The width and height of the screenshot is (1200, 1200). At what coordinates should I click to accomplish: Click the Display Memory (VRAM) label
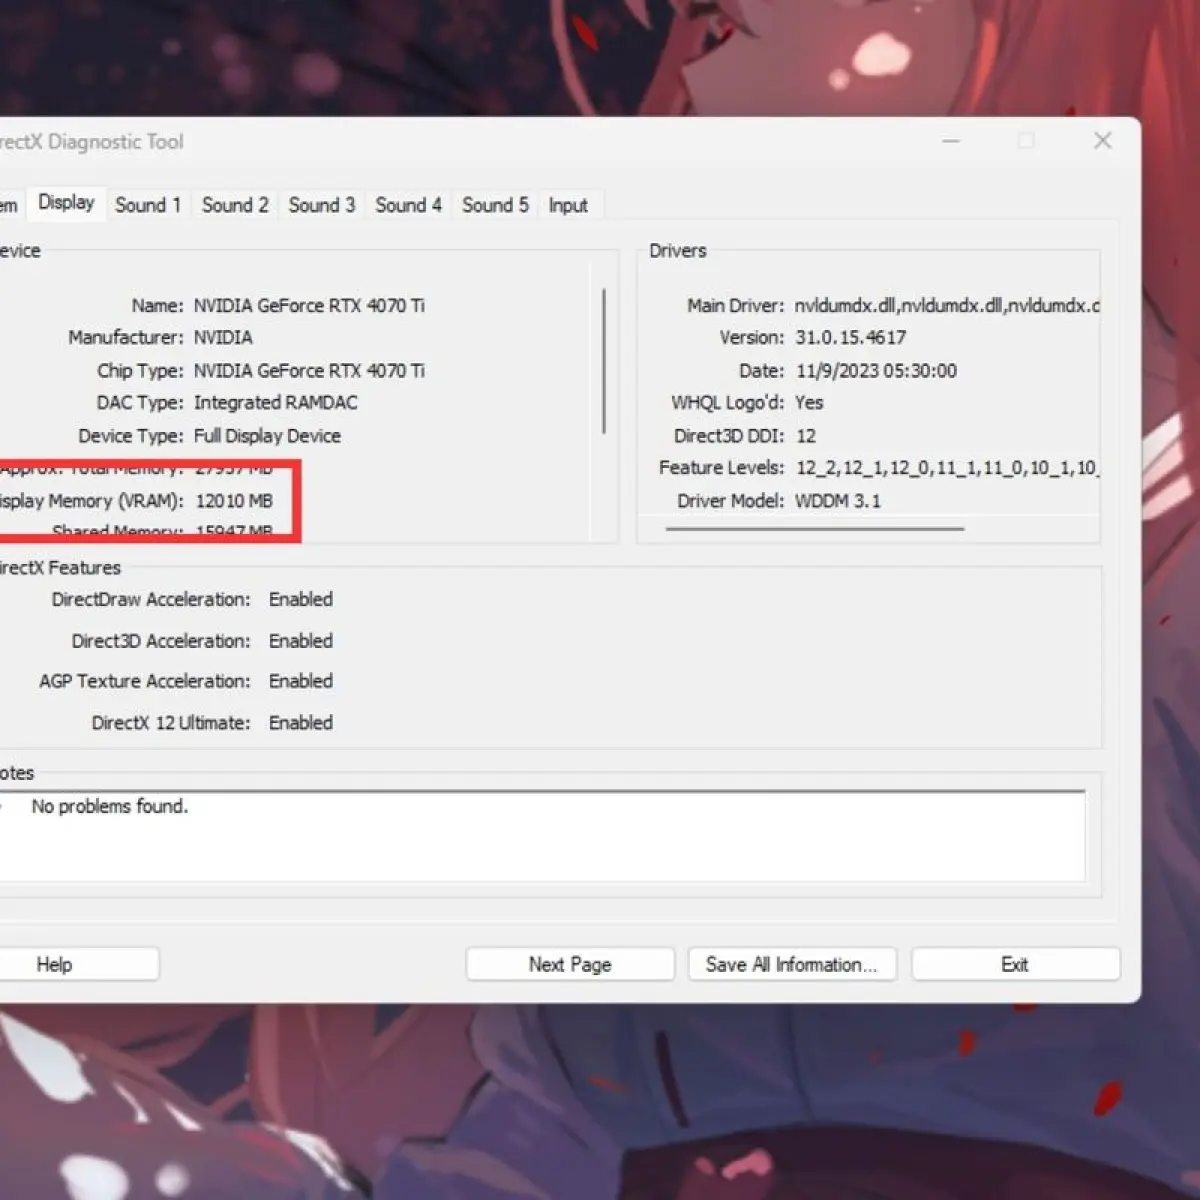pyautogui.click(x=92, y=500)
